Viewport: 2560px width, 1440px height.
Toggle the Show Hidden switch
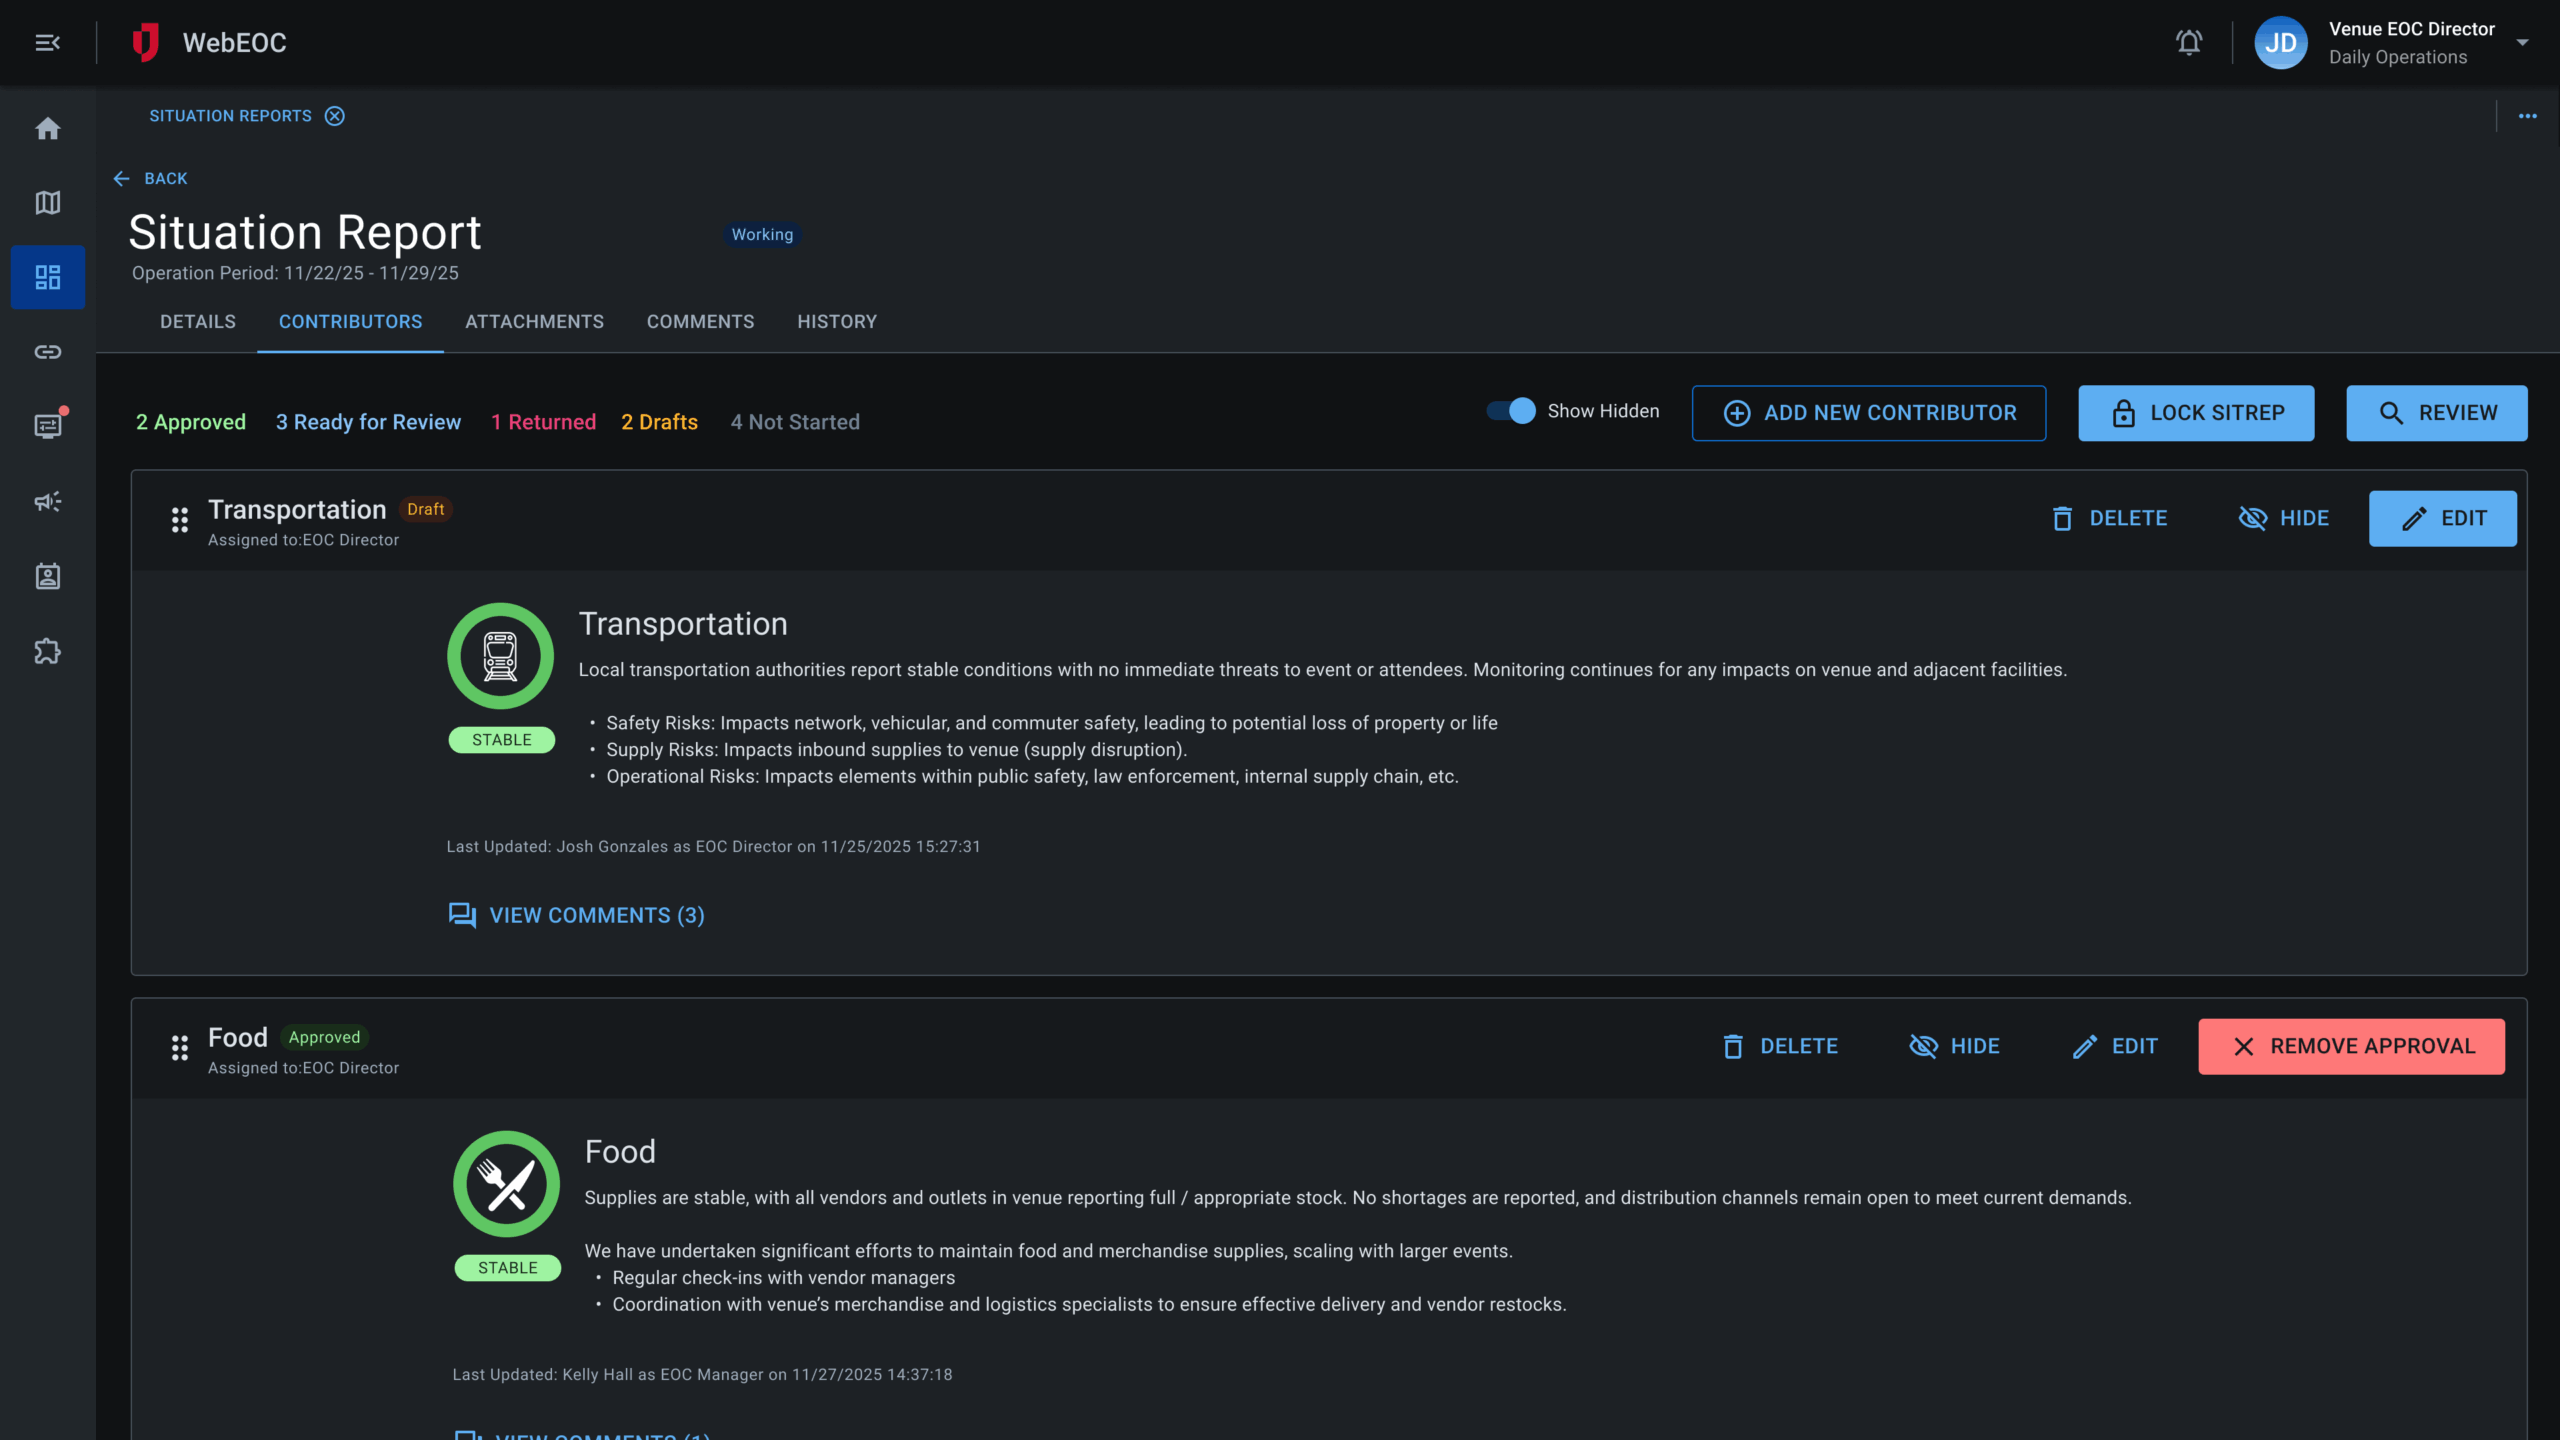click(1511, 411)
